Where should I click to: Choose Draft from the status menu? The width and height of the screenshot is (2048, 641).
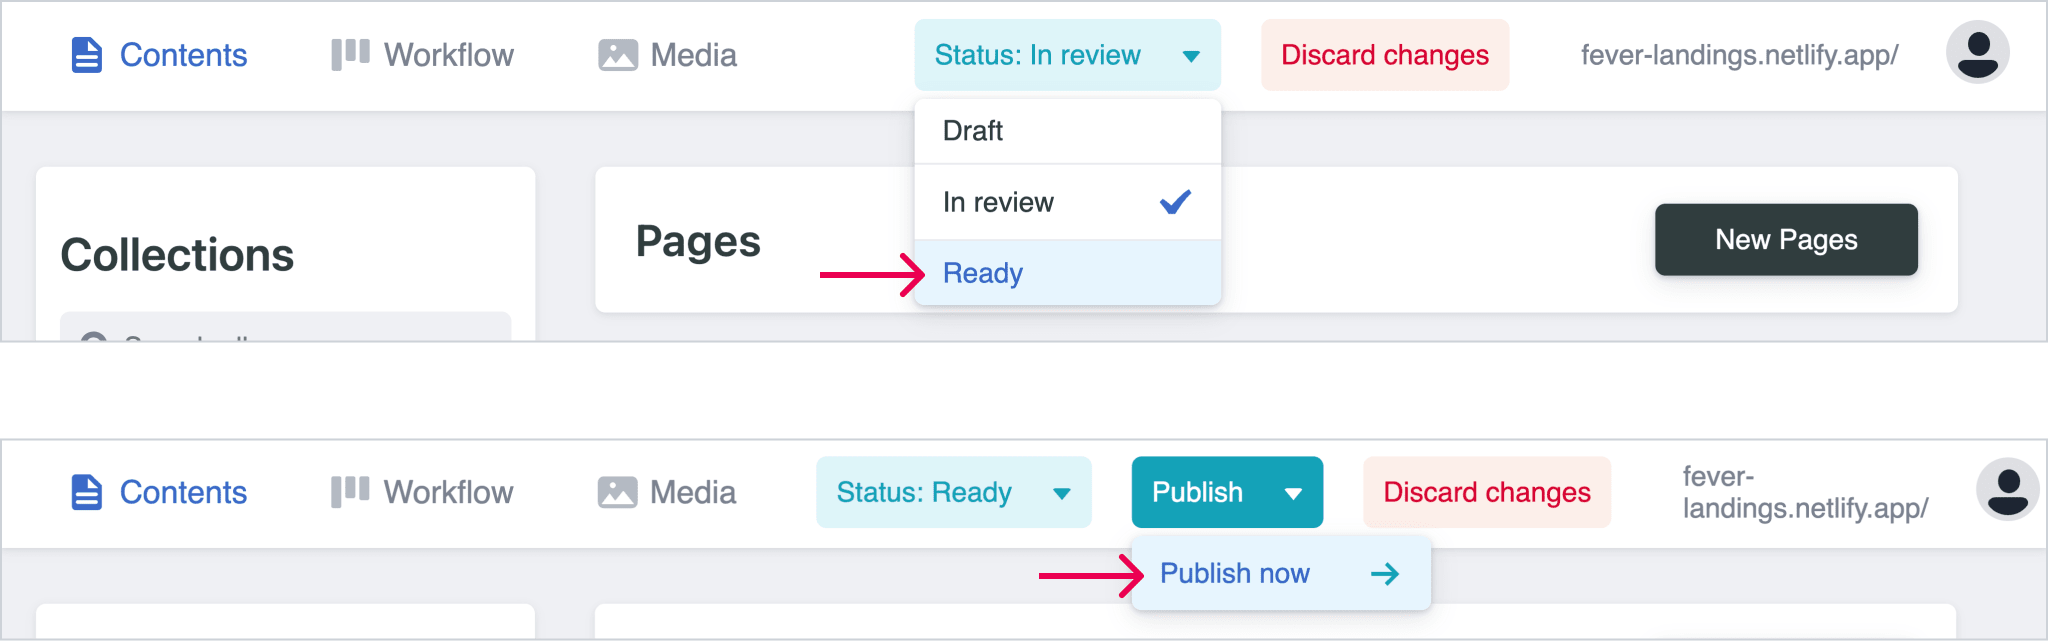(x=1067, y=131)
